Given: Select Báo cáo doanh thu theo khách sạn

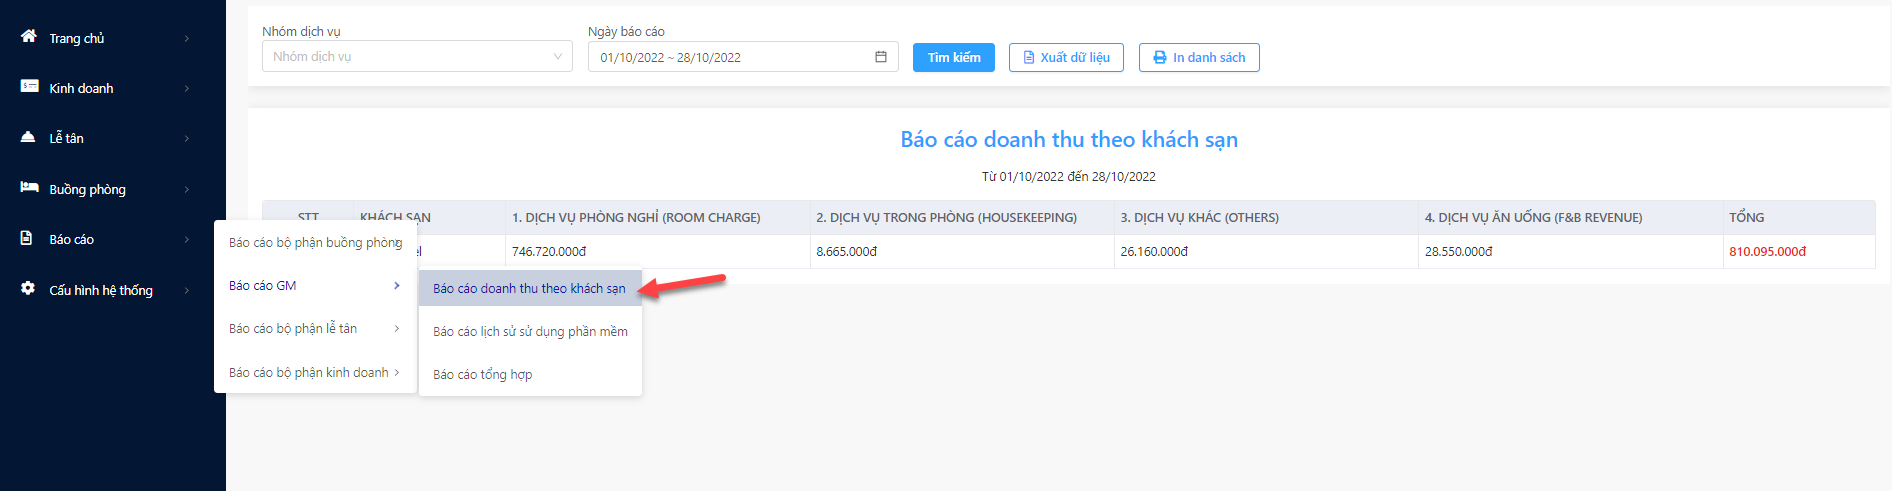Looking at the screenshot, I should [x=529, y=288].
